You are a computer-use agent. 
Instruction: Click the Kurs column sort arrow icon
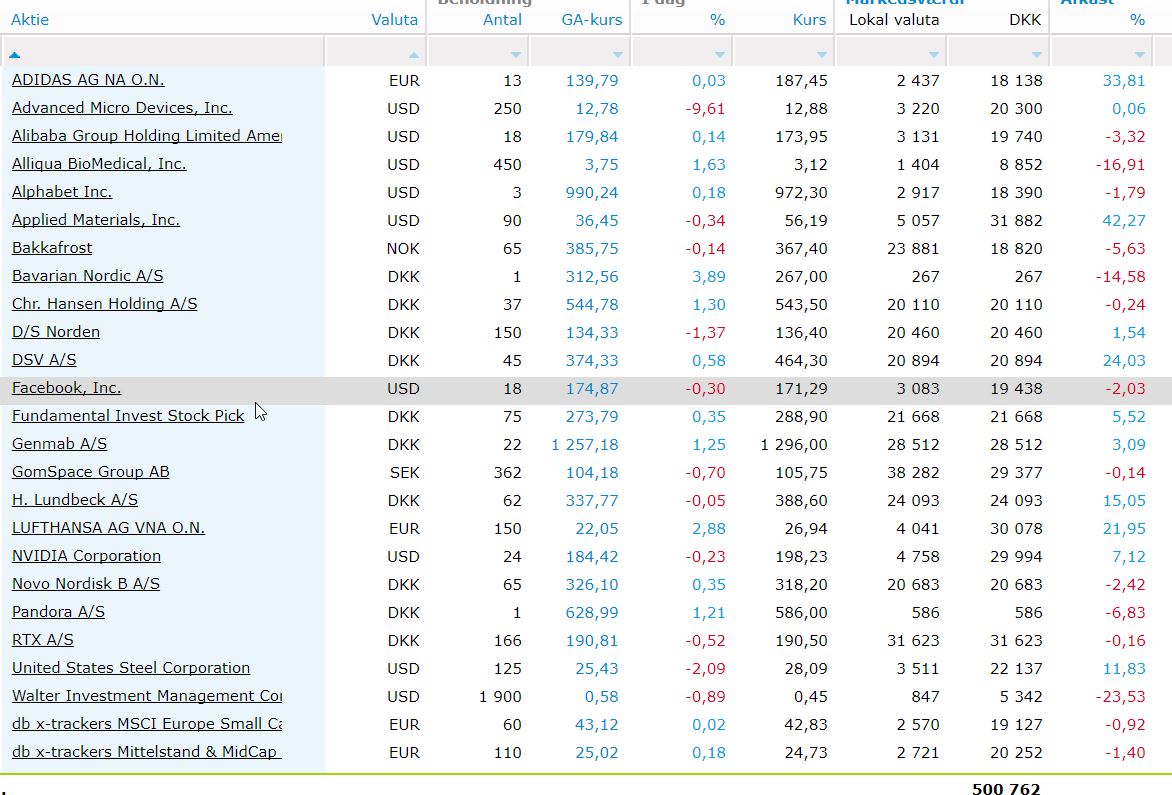pyautogui.click(x=821, y=55)
